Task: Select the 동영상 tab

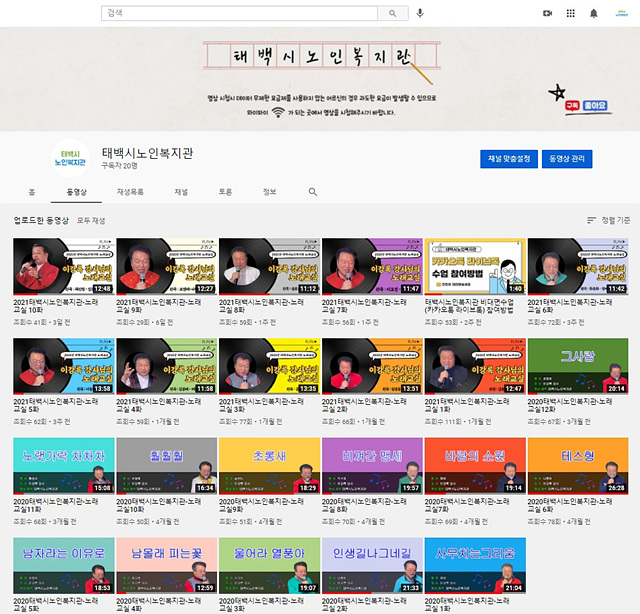Action: coord(76,192)
